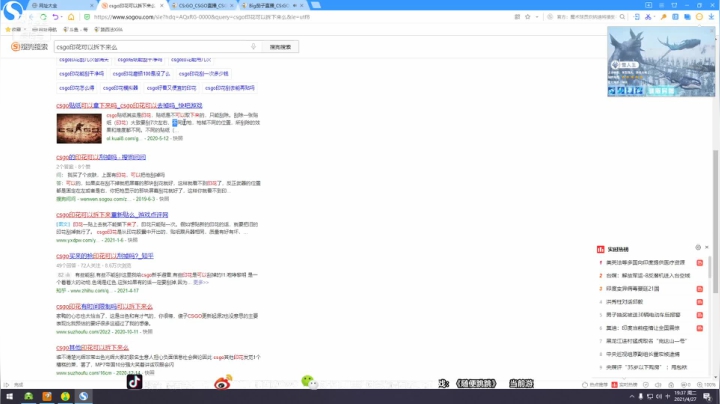Click the zoom 100% magnifier in status bar
The image size is (720, 404).
click(x=700, y=385)
